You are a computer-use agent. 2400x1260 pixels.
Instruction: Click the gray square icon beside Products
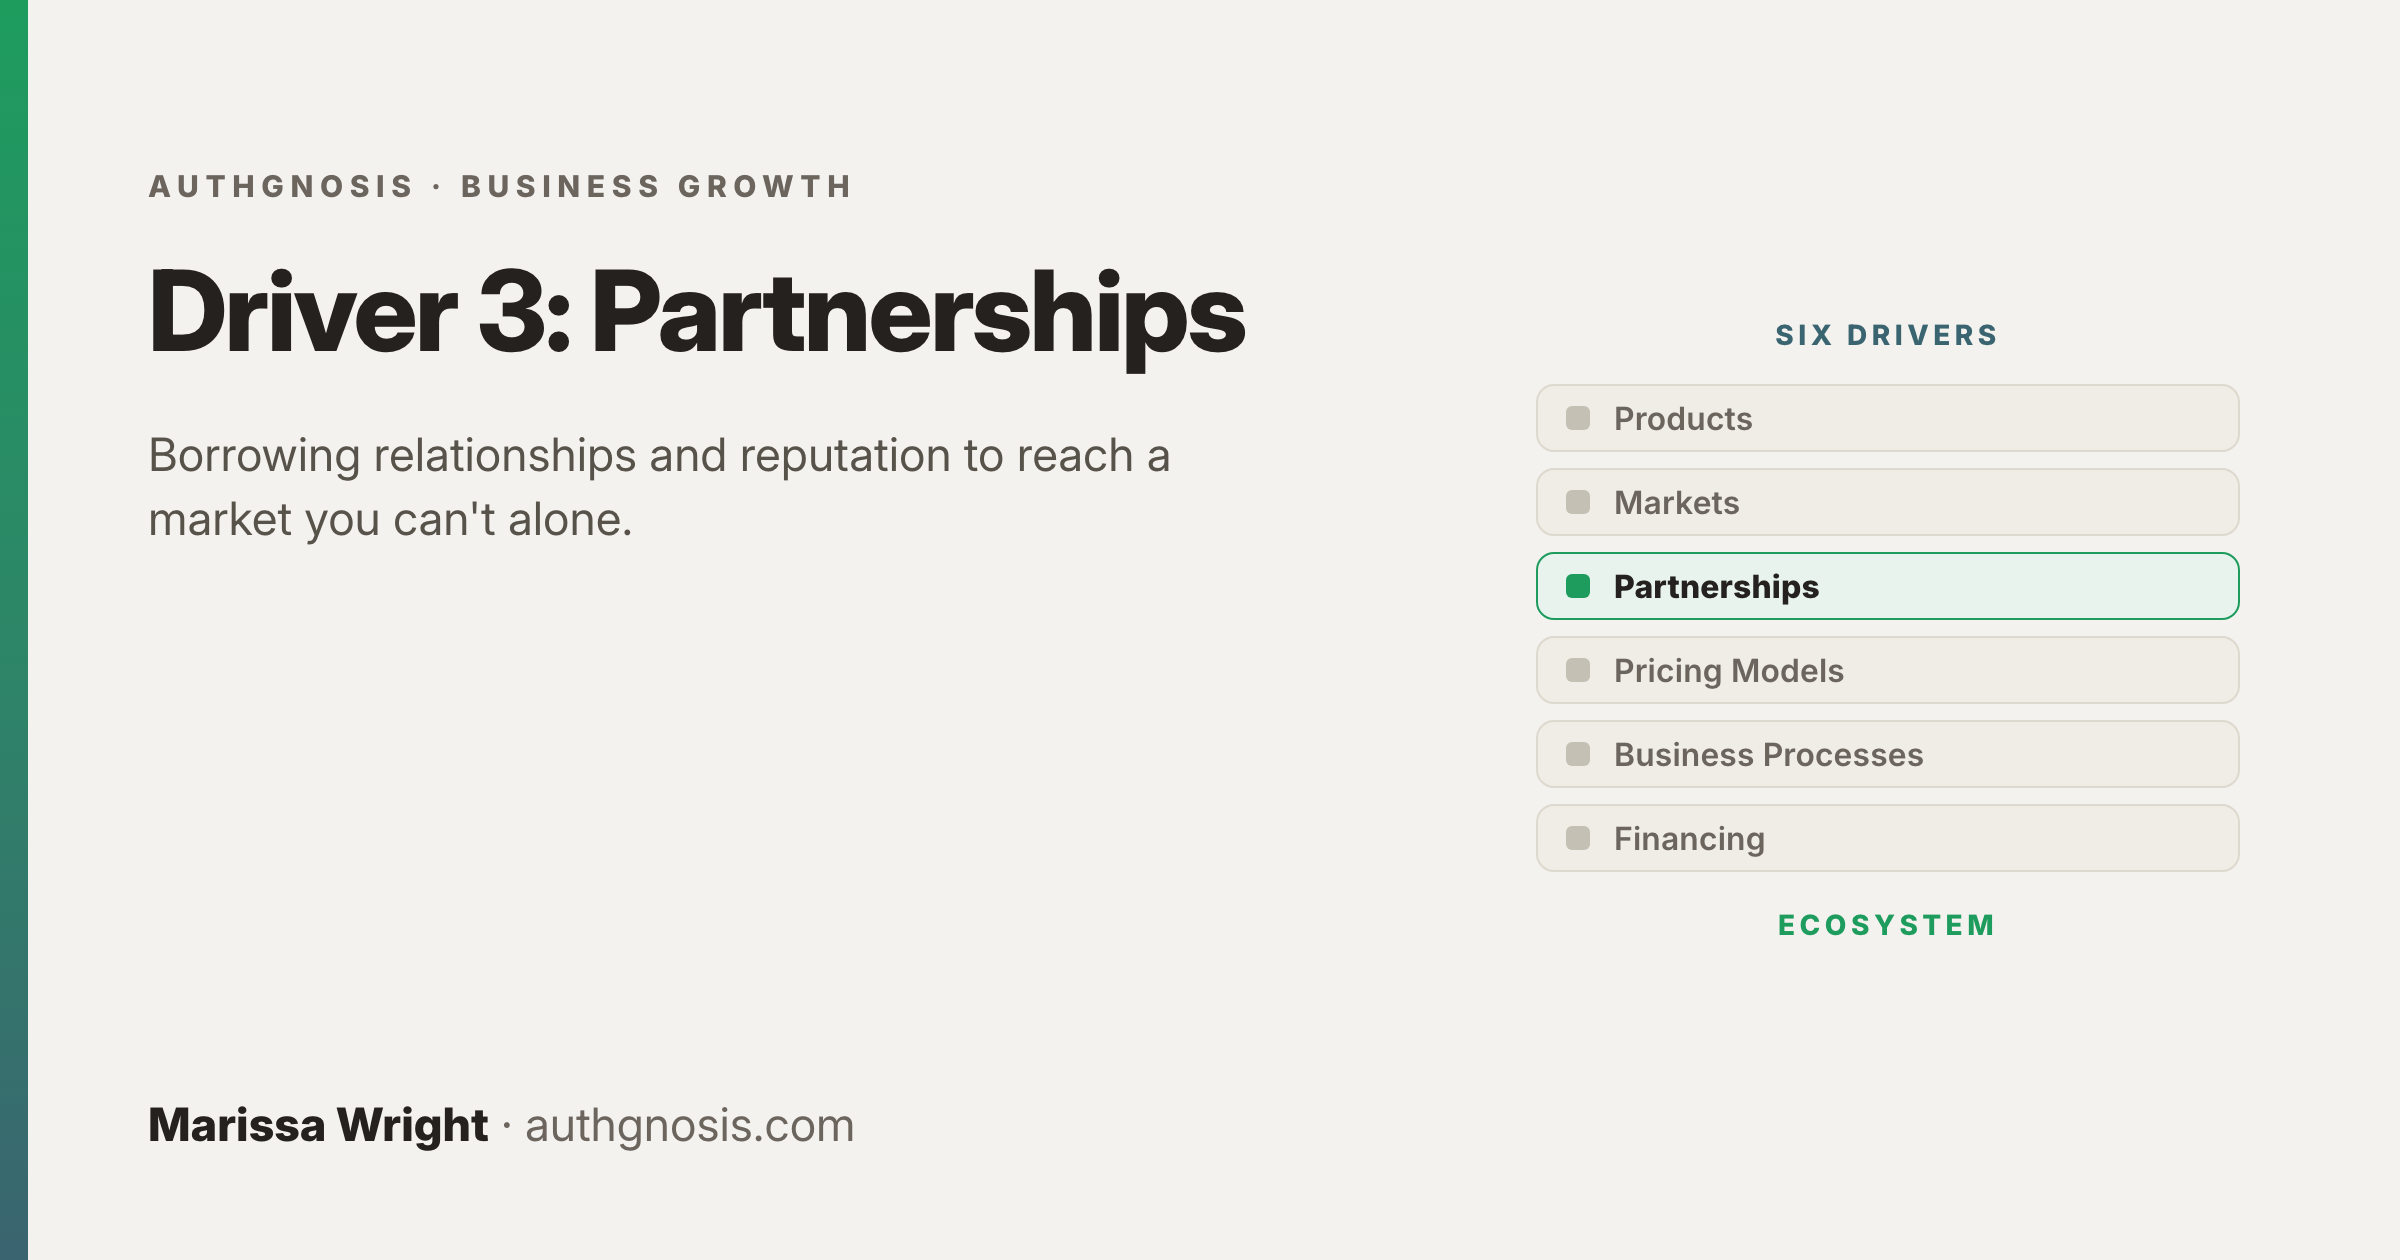pyautogui.click(x=1578, y=418)
